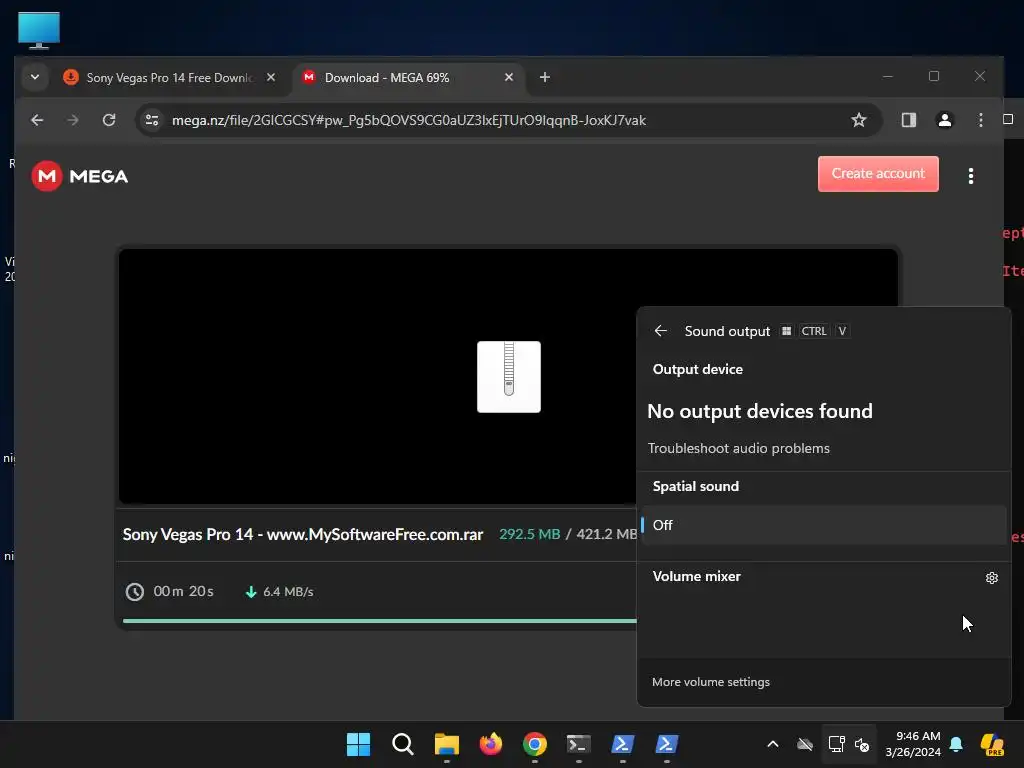Open Chrome side panel
1024x768 pixels.
pos(908,120)
